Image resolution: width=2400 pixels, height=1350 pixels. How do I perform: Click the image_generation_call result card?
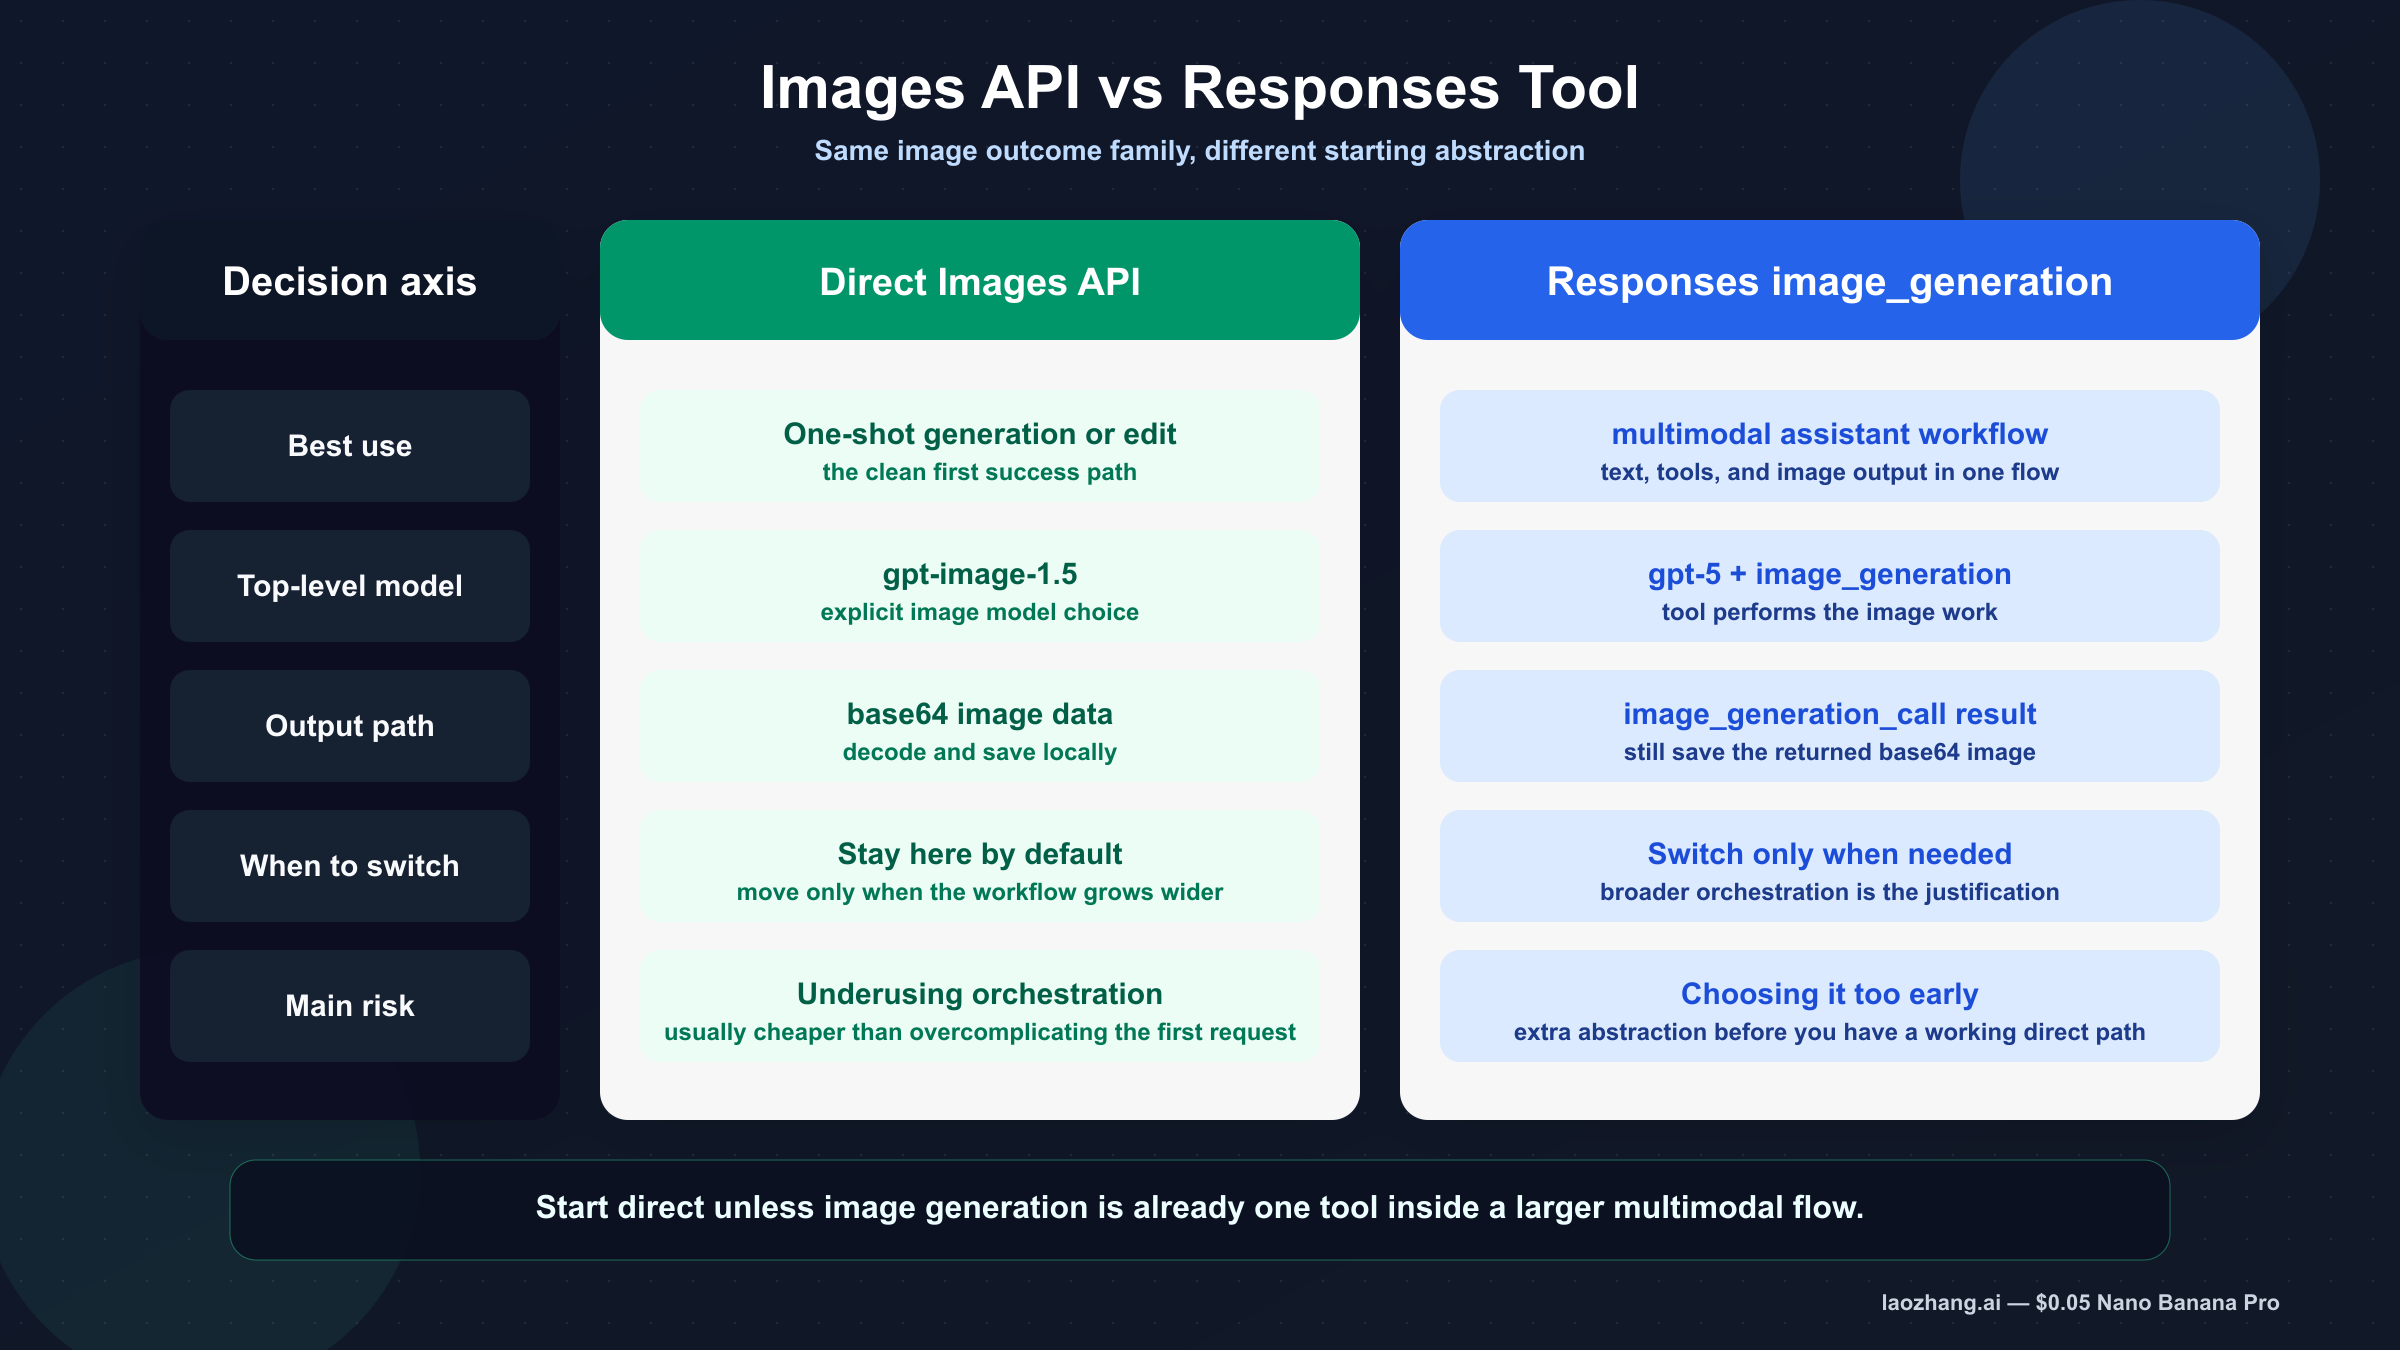[x=1828, y=726]
